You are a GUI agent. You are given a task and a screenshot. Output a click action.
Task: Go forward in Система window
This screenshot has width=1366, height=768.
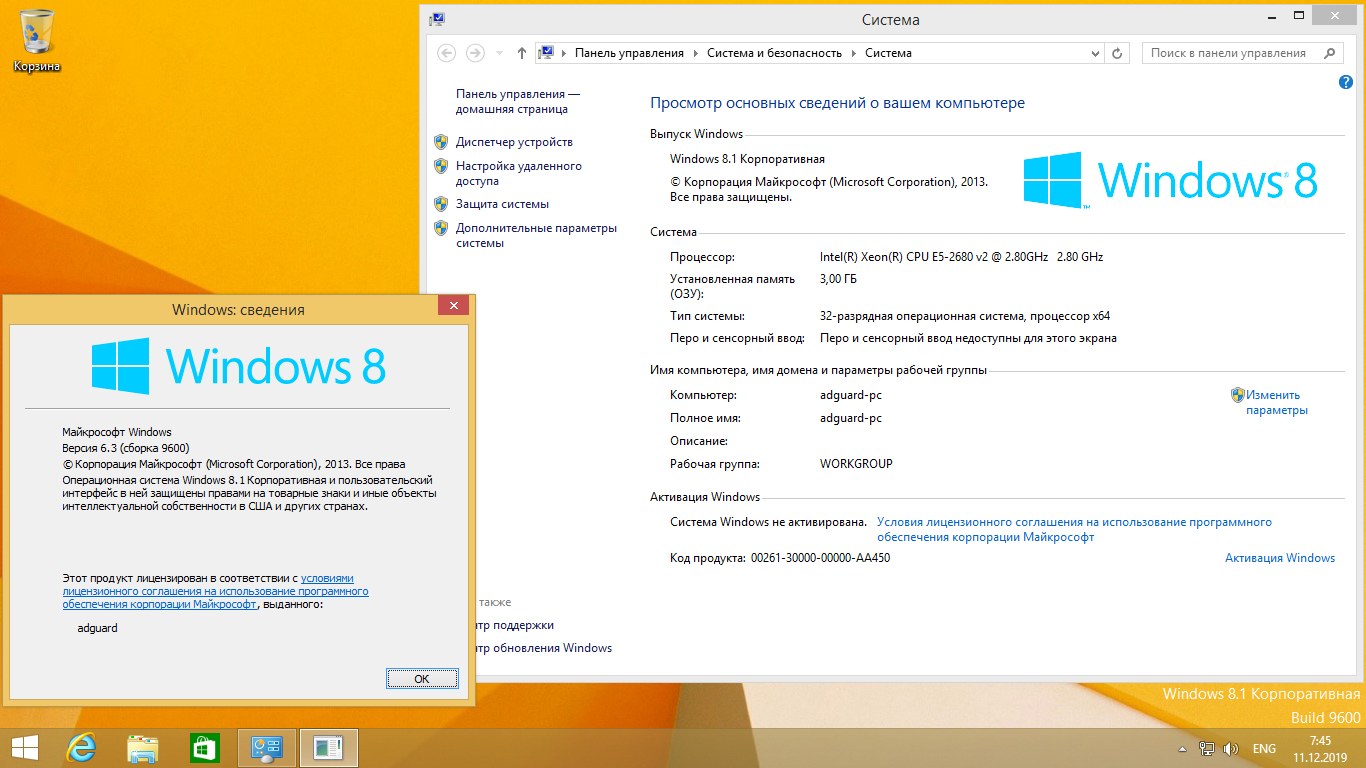(x=475, y=53)
